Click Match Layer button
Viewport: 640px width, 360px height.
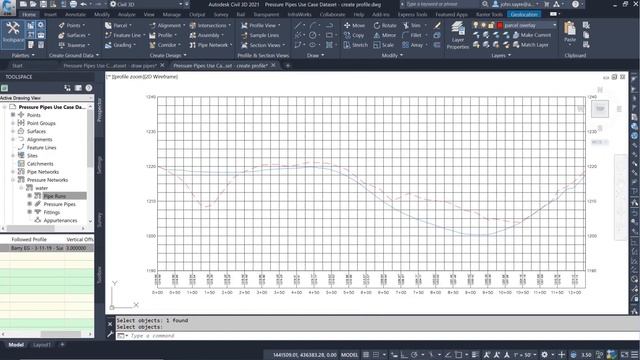(530, 45)
